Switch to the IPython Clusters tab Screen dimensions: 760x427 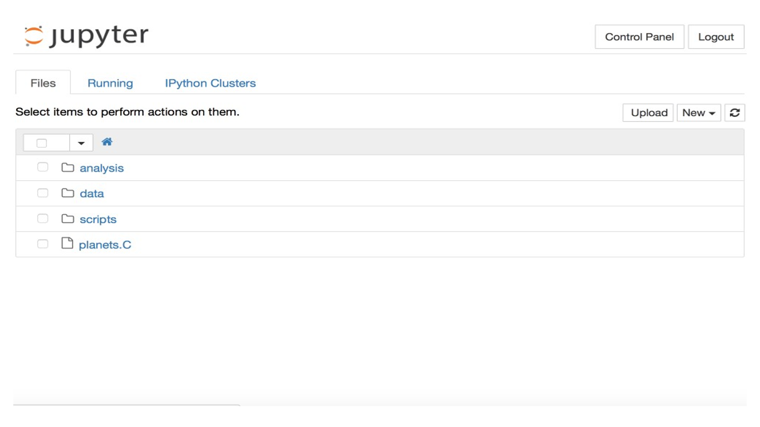pos(210,83)
